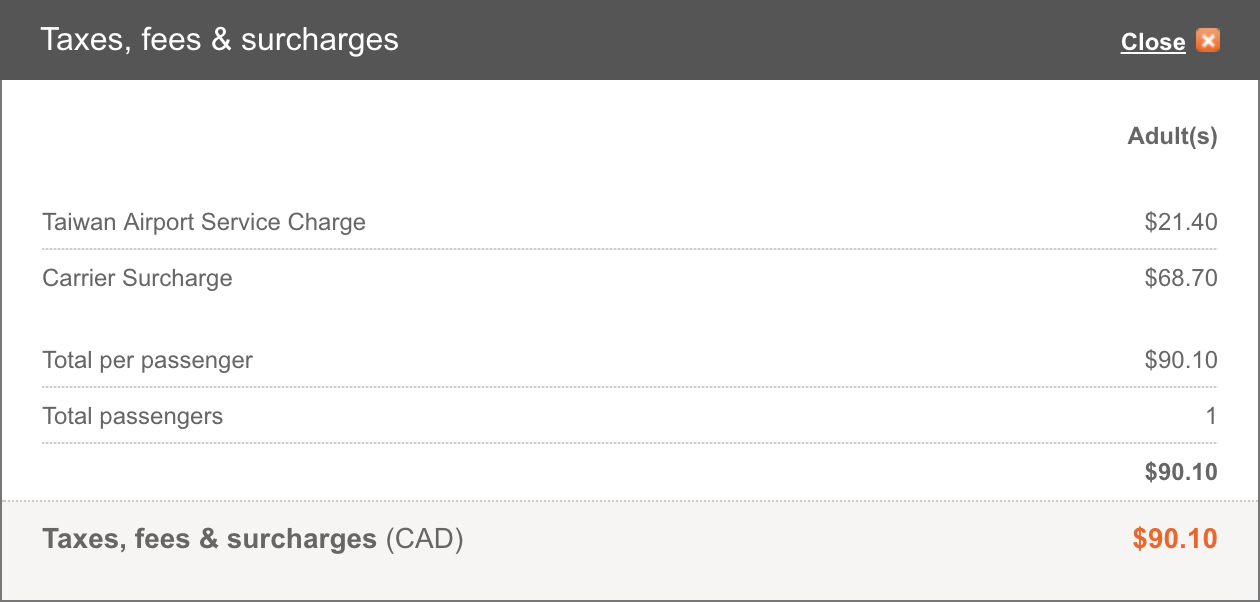Click the passenger count value 1

[1211, 416]
